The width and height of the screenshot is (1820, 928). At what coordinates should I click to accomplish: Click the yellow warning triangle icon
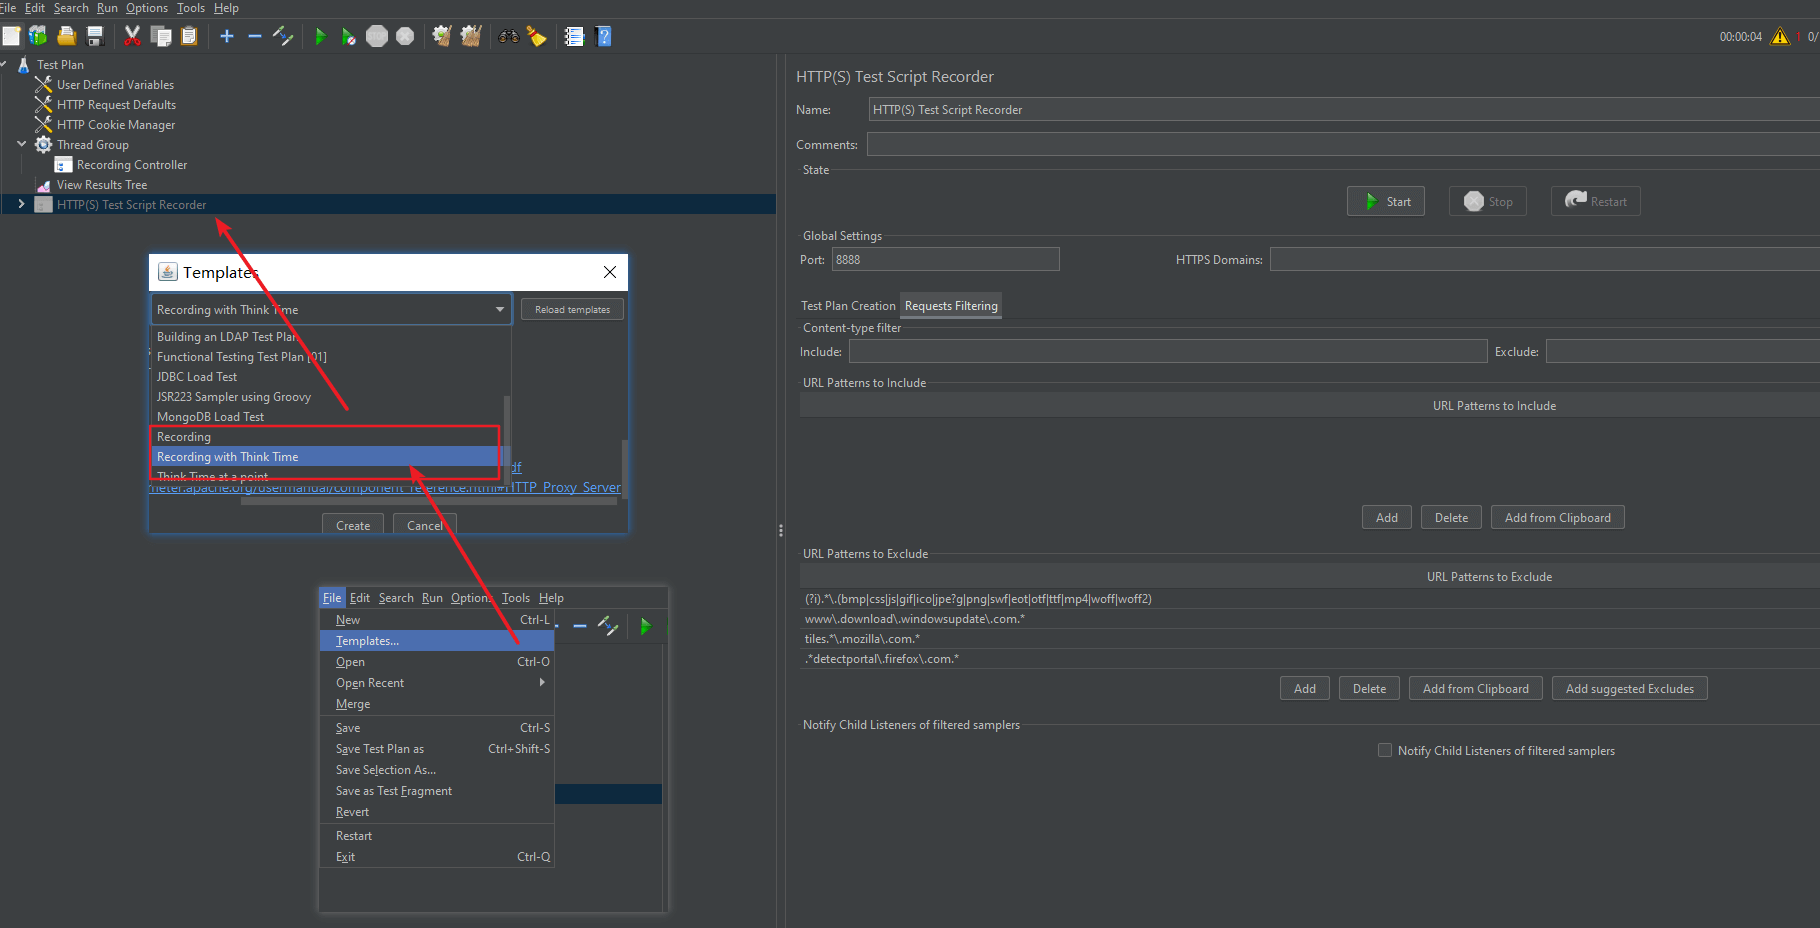1780,36
